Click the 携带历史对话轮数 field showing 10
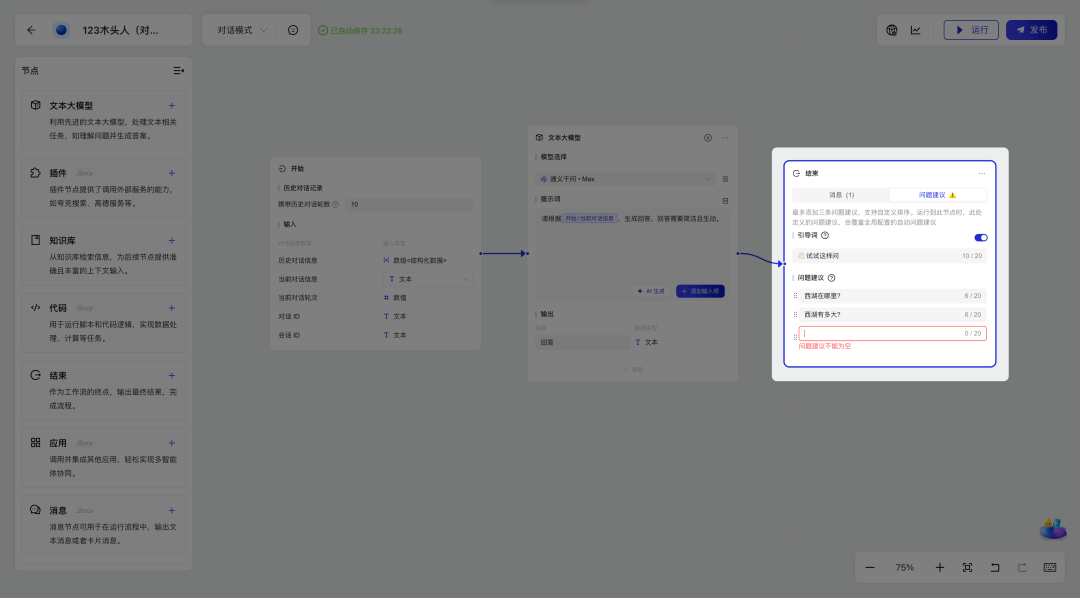This screenshot has width=1080, height=598. (x=409, y=205)
